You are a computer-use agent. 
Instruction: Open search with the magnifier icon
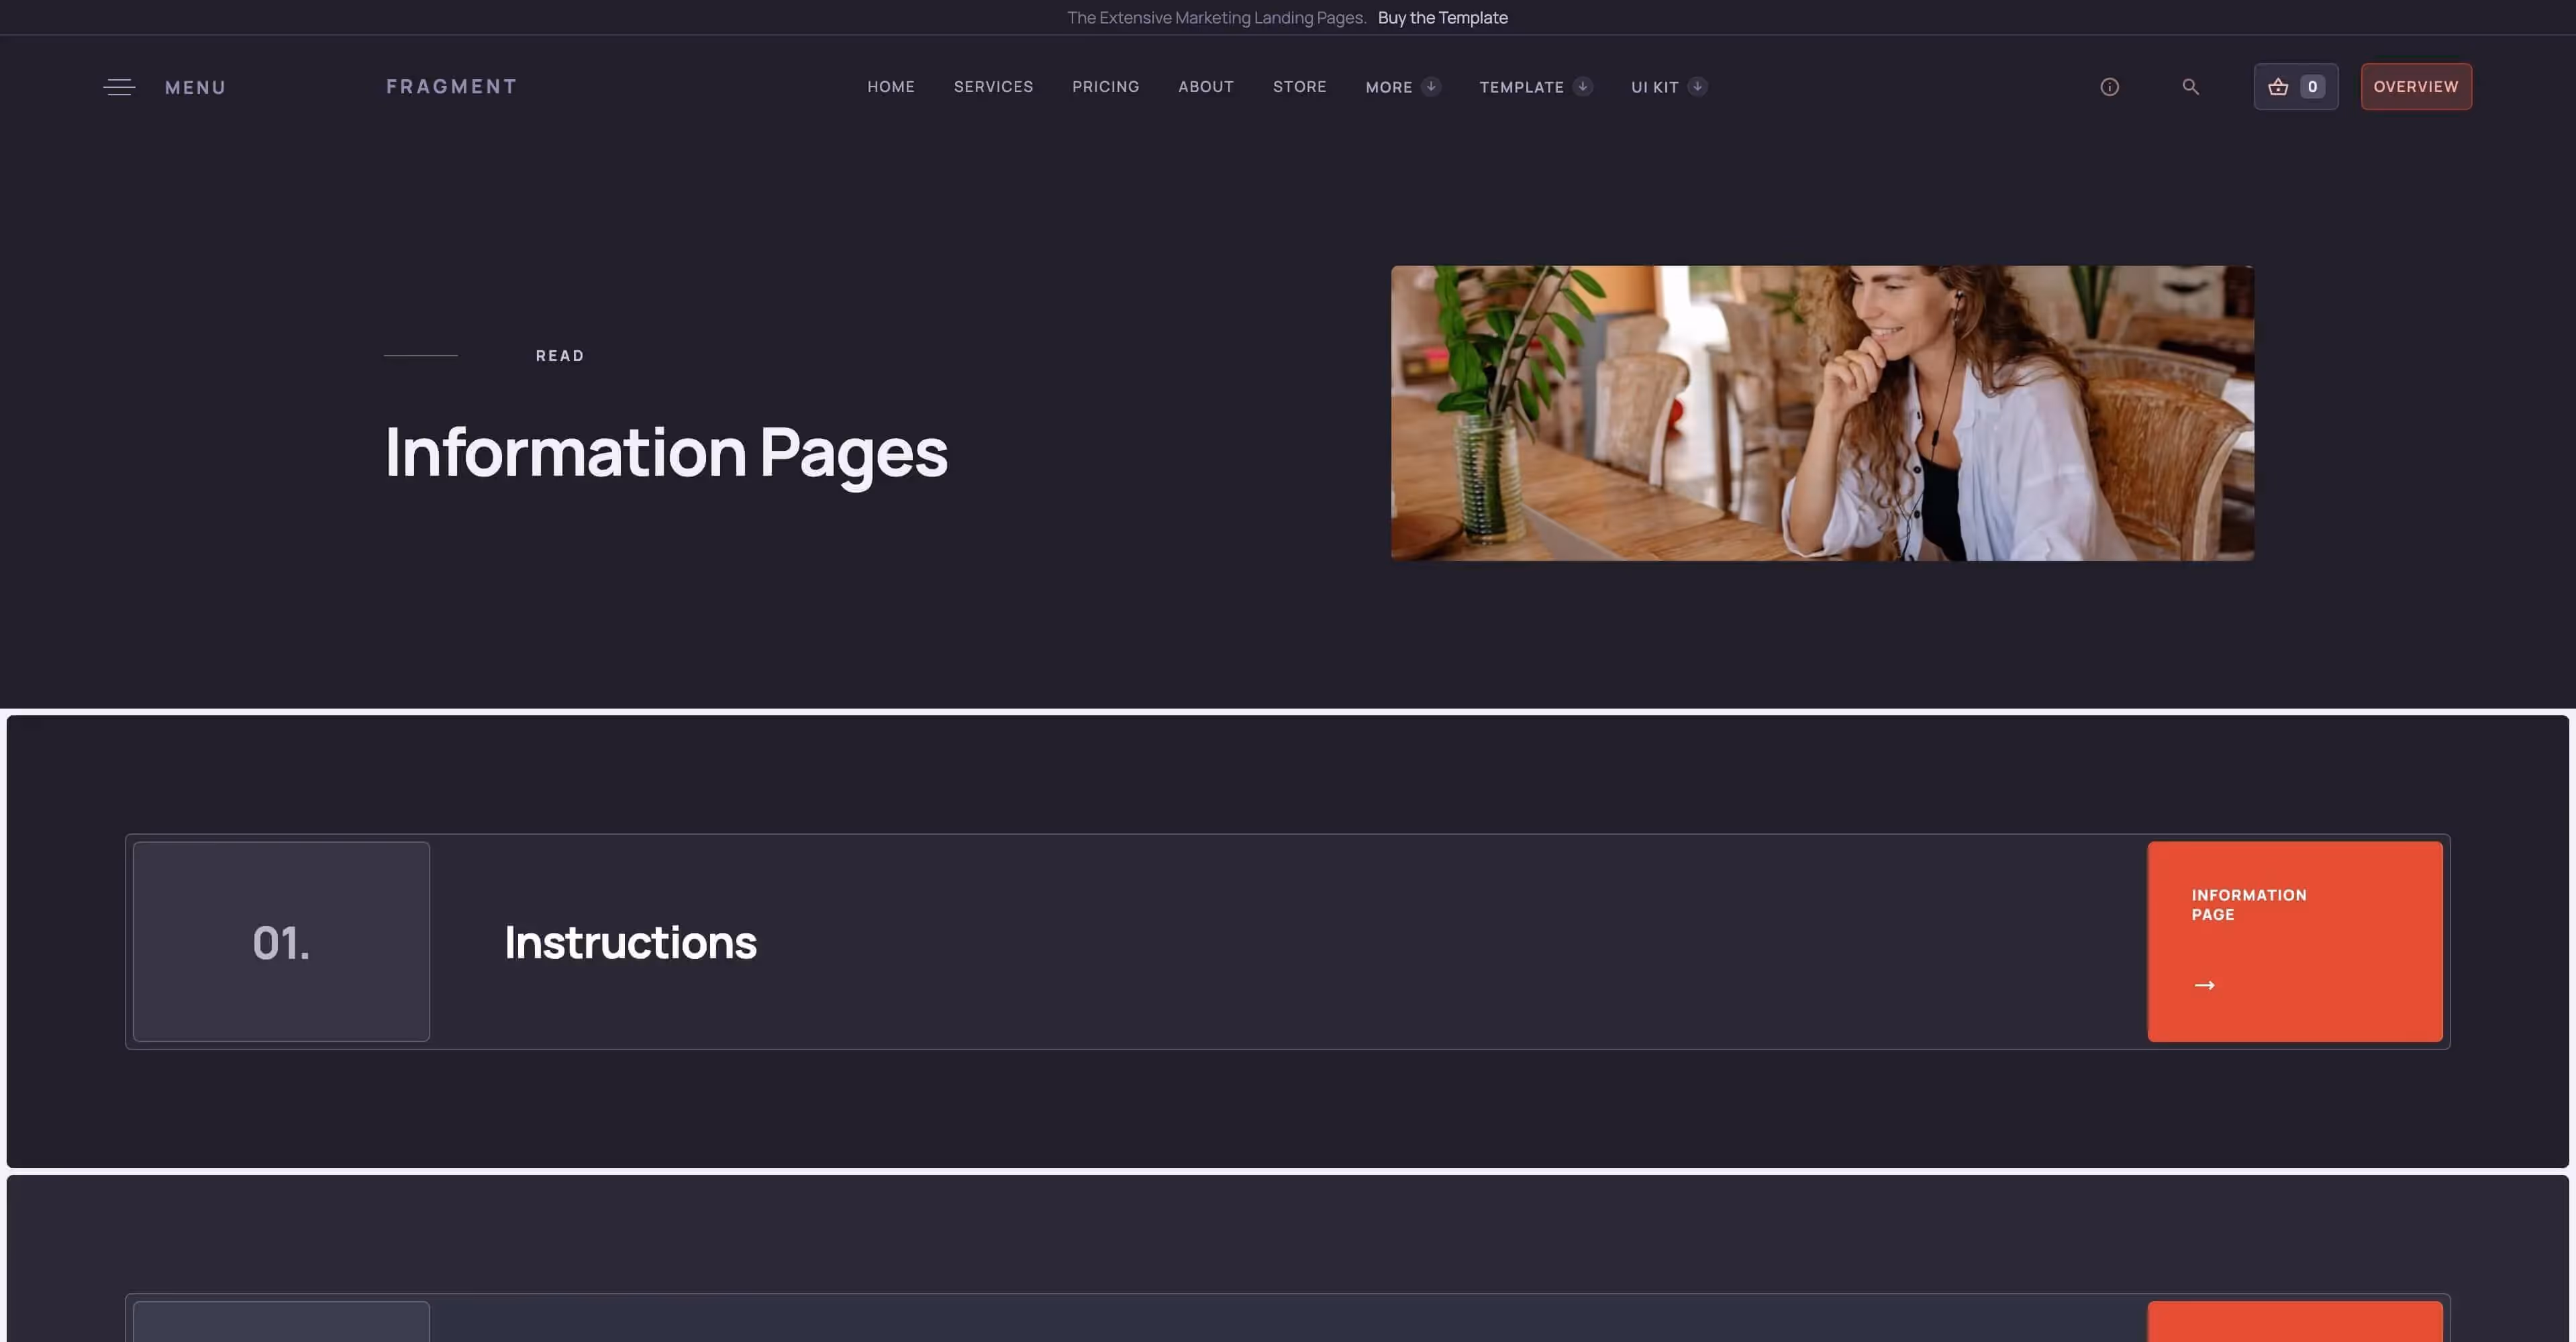click(2190, 87)
